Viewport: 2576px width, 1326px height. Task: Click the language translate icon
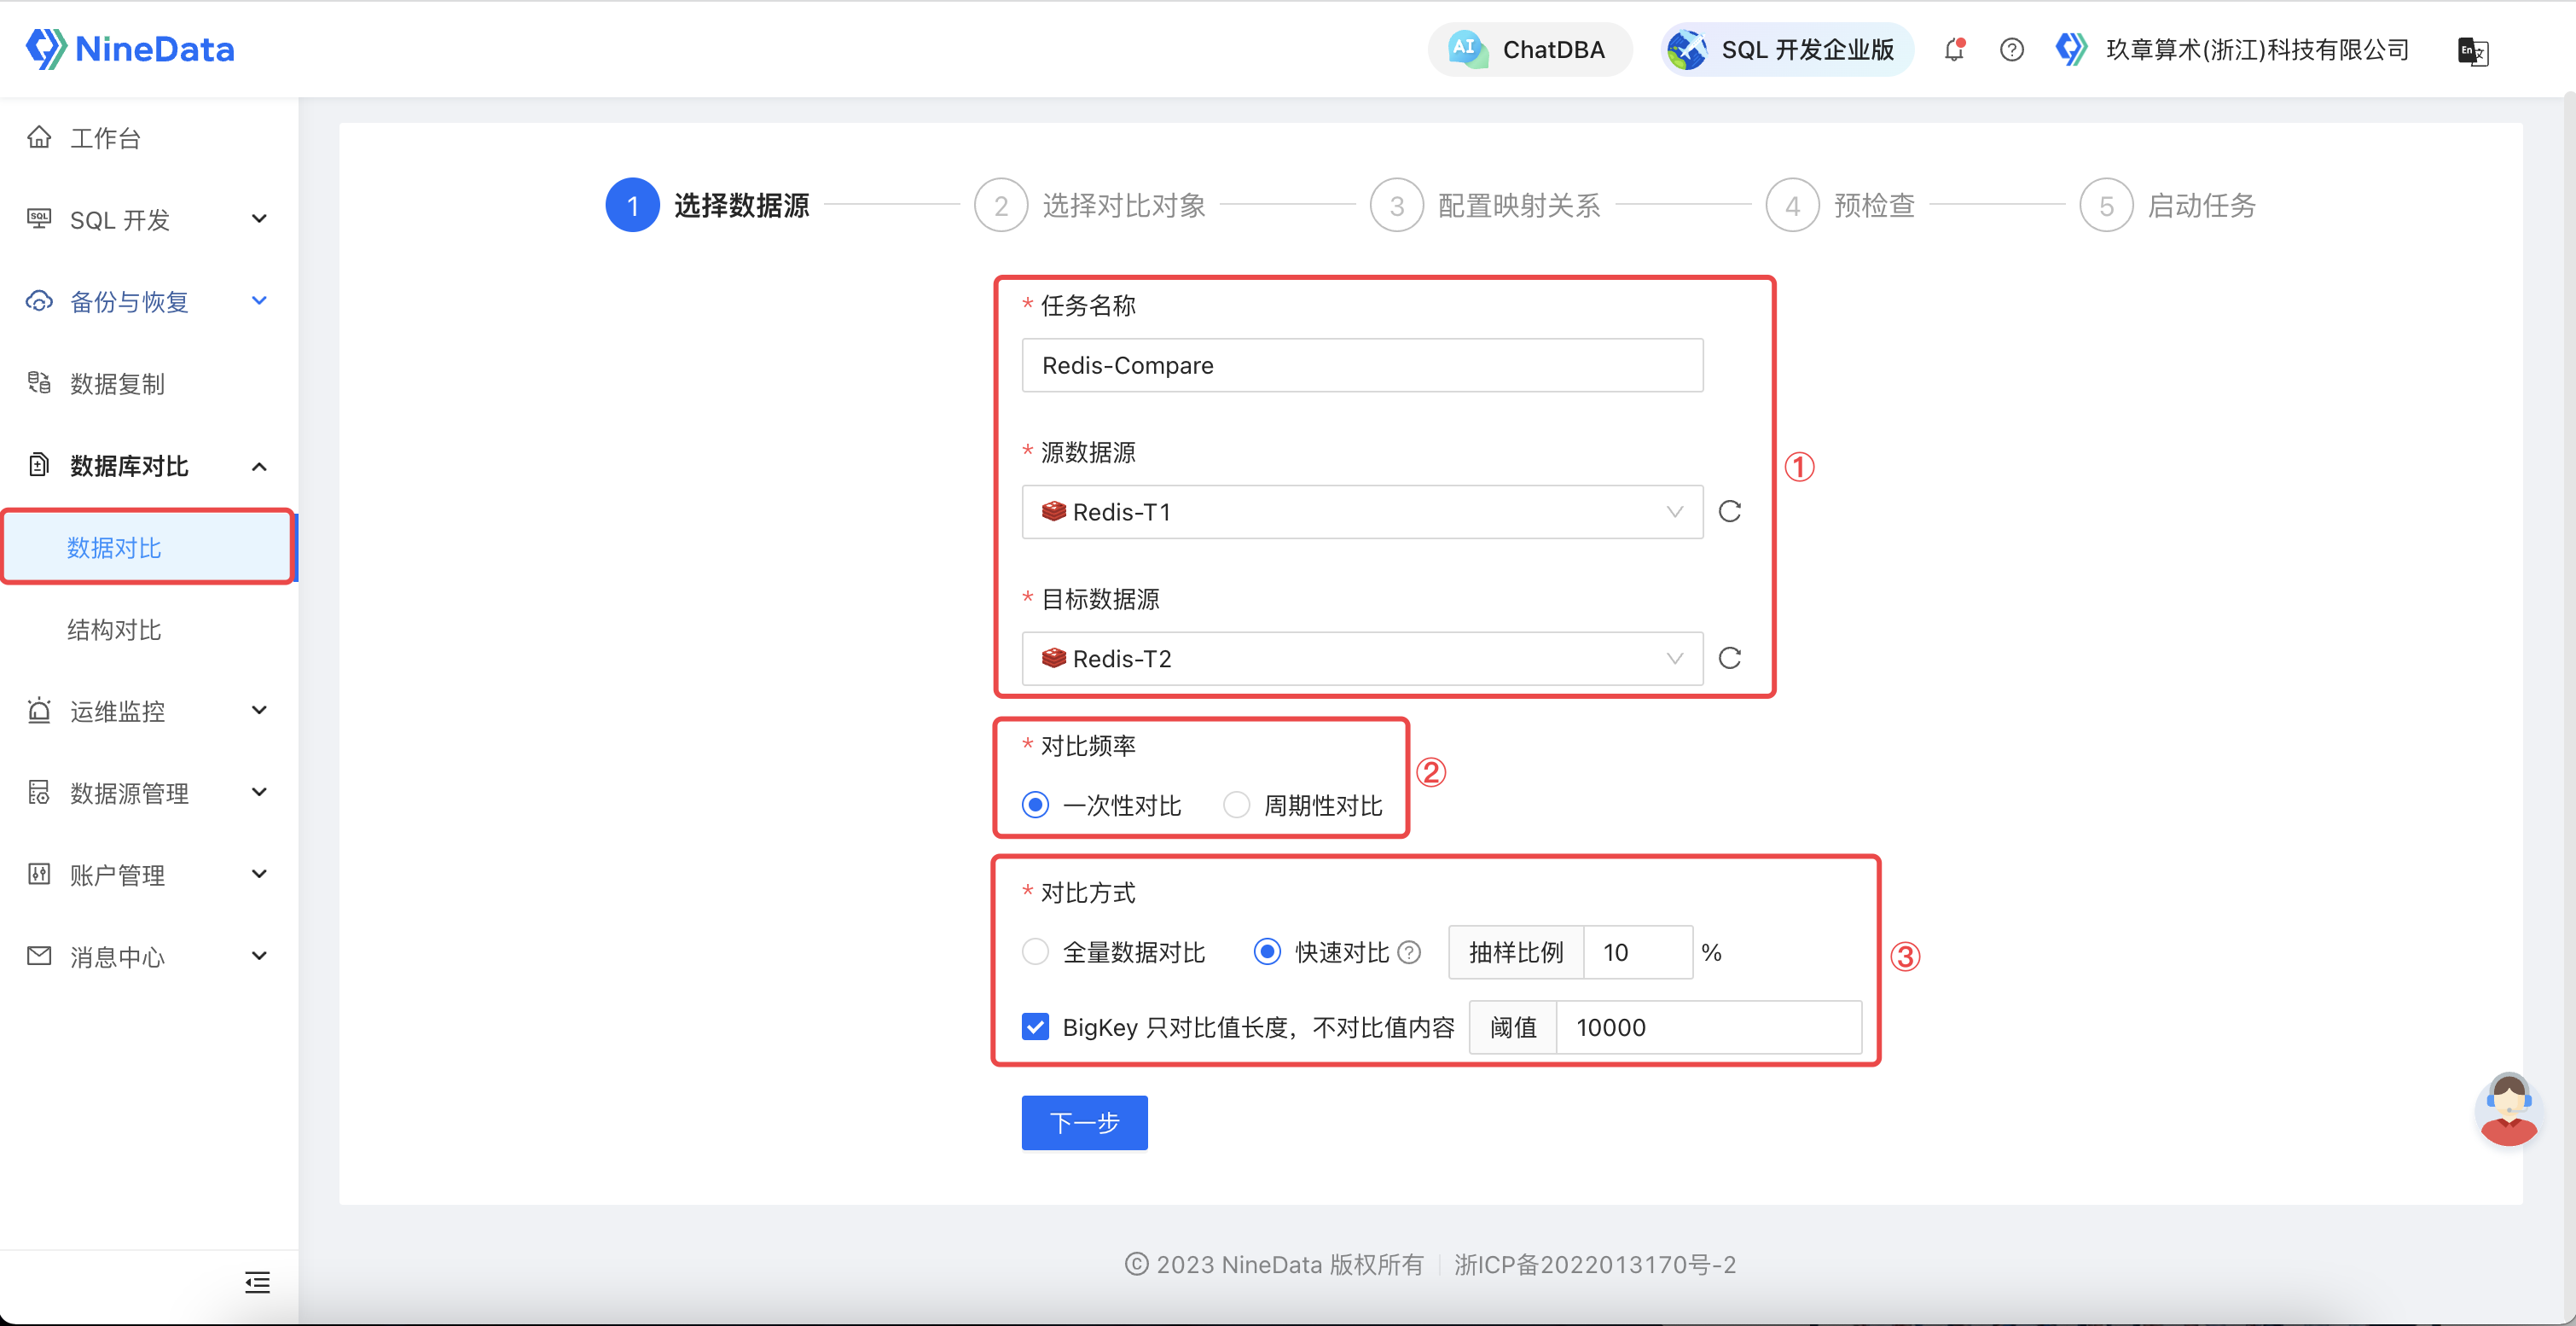pos(2472,50)
